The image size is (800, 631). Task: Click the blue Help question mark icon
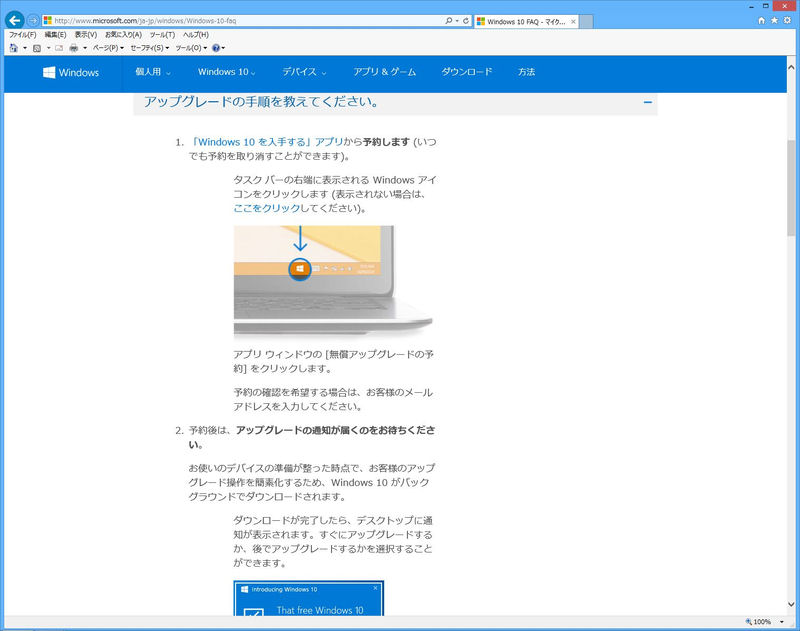click(216, 48)
